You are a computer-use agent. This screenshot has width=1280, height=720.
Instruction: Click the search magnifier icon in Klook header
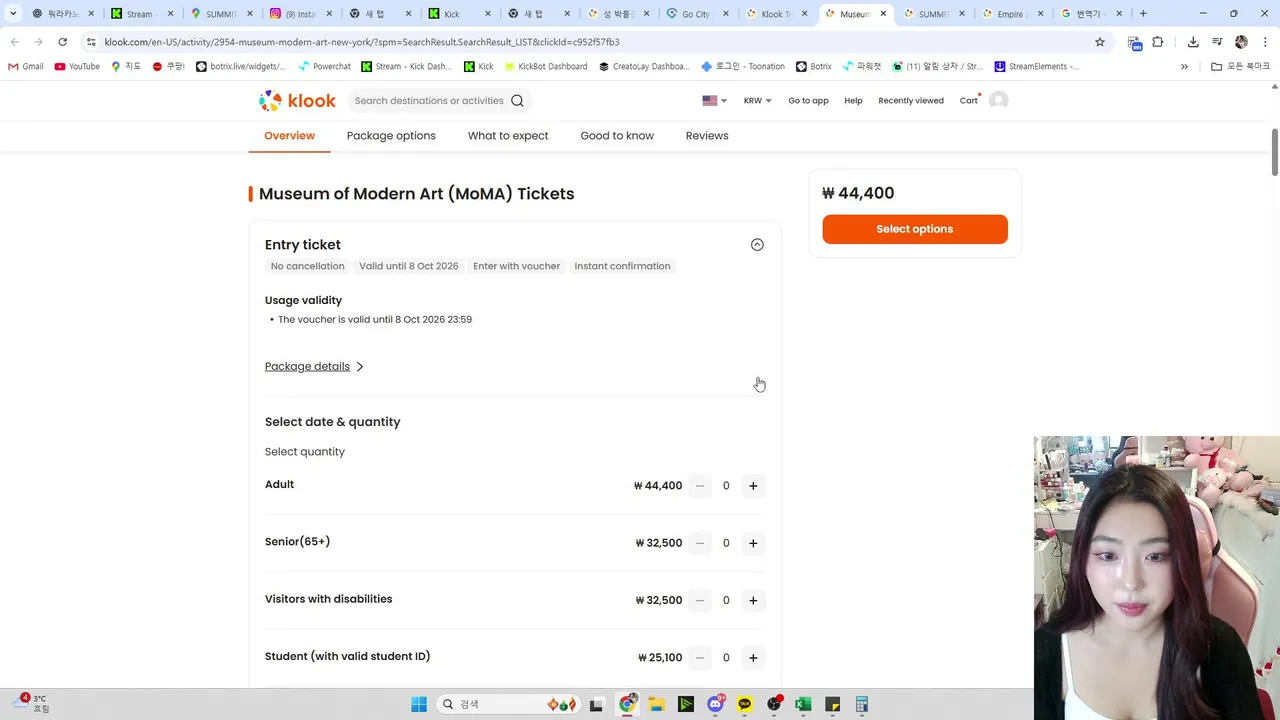(517, 100)
